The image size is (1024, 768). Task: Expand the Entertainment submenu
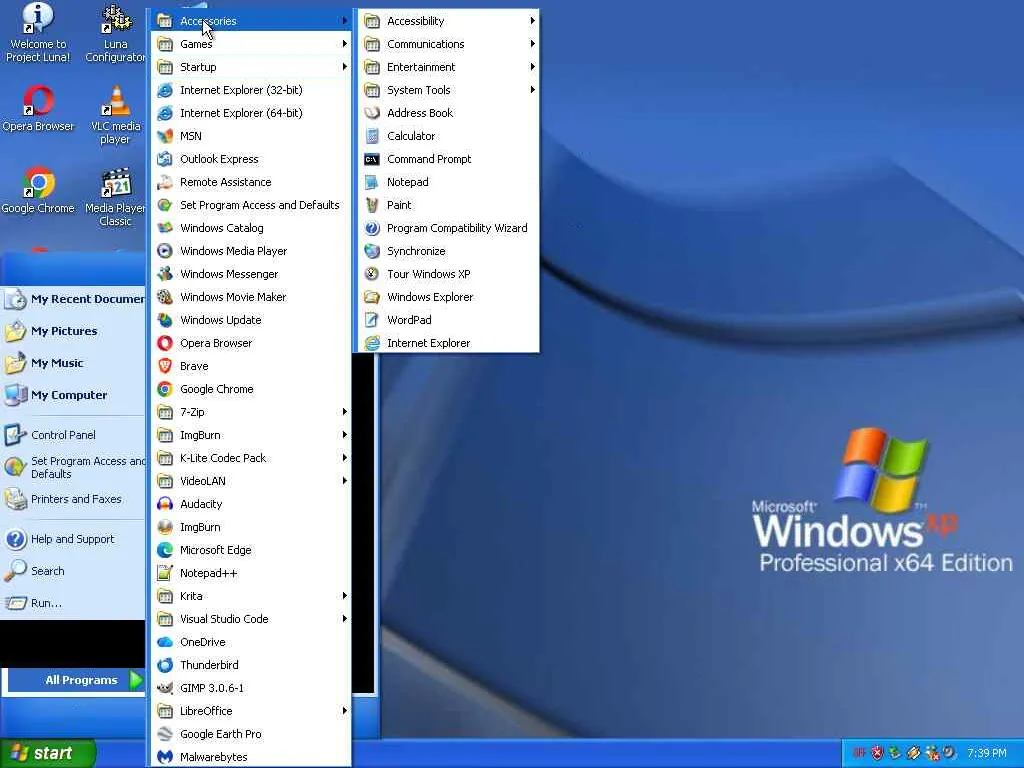[x=448, y=67]
